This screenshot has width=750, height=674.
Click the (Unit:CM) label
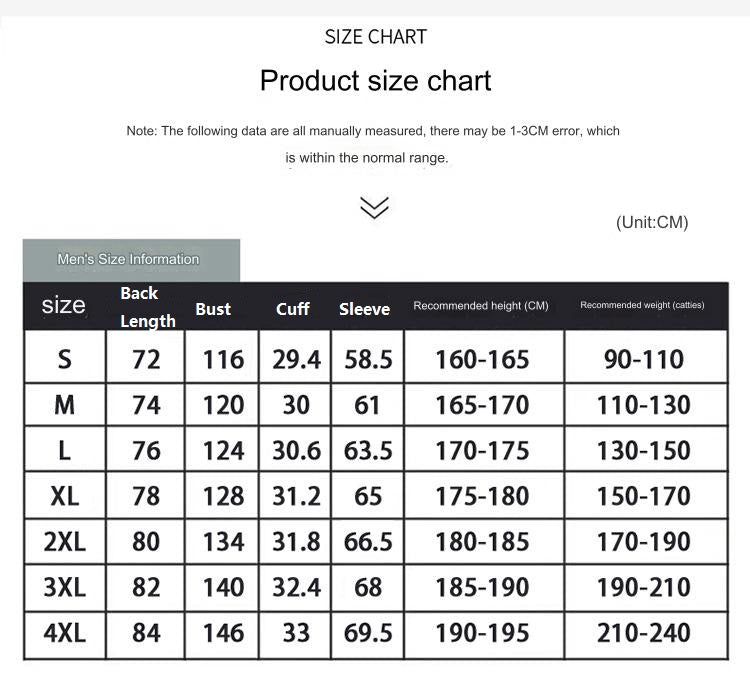[652, 222]
